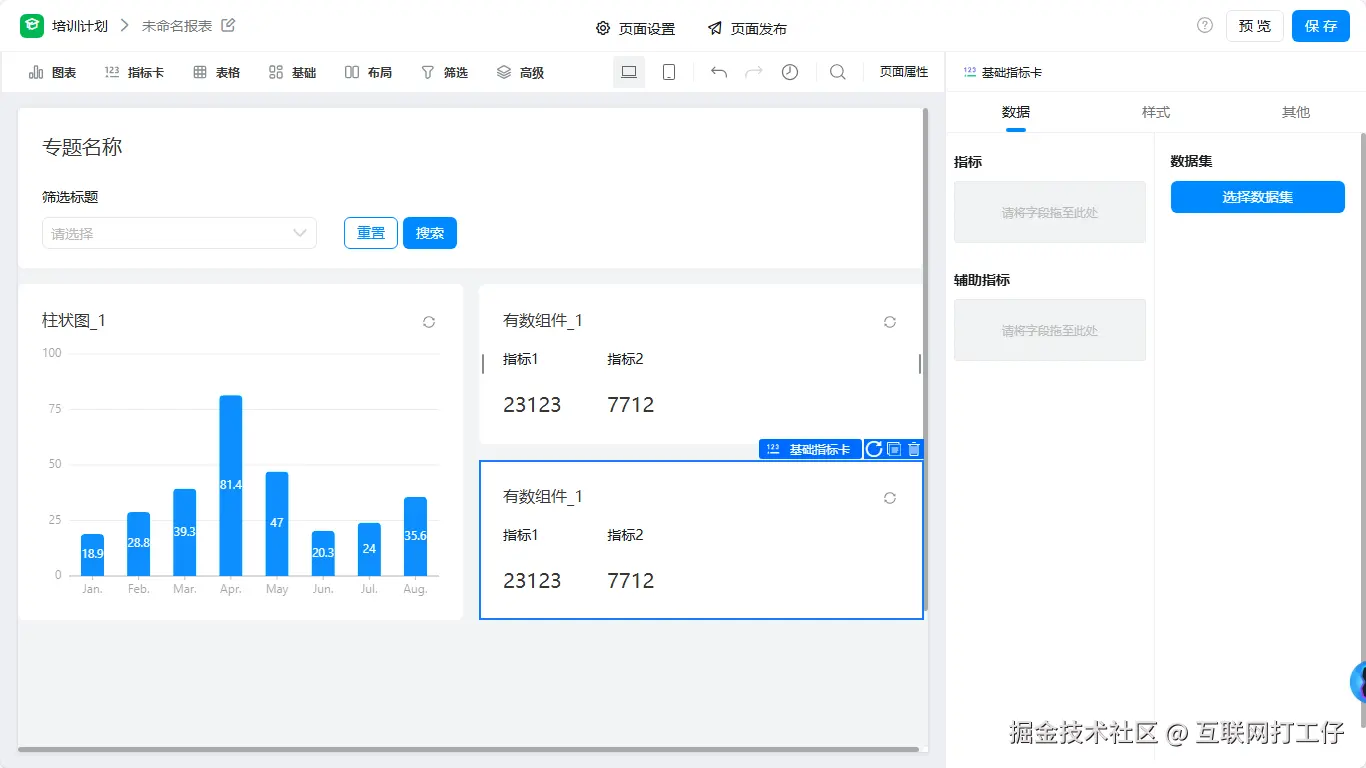Switch to mobile layout view

click(x=669, y=72)
